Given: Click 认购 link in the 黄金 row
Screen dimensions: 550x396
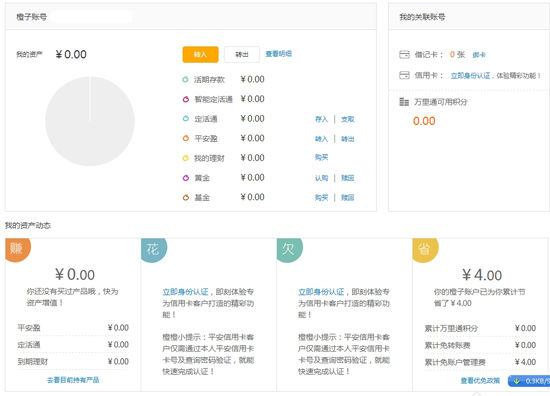Looking at the screenshot, I should point(321,178).
